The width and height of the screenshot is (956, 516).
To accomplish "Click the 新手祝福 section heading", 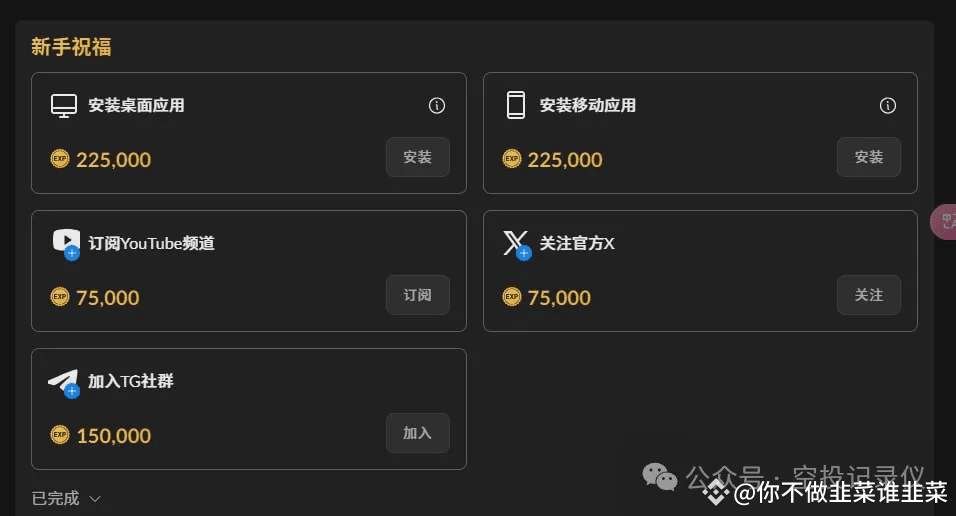I will (x=71, y=47).
